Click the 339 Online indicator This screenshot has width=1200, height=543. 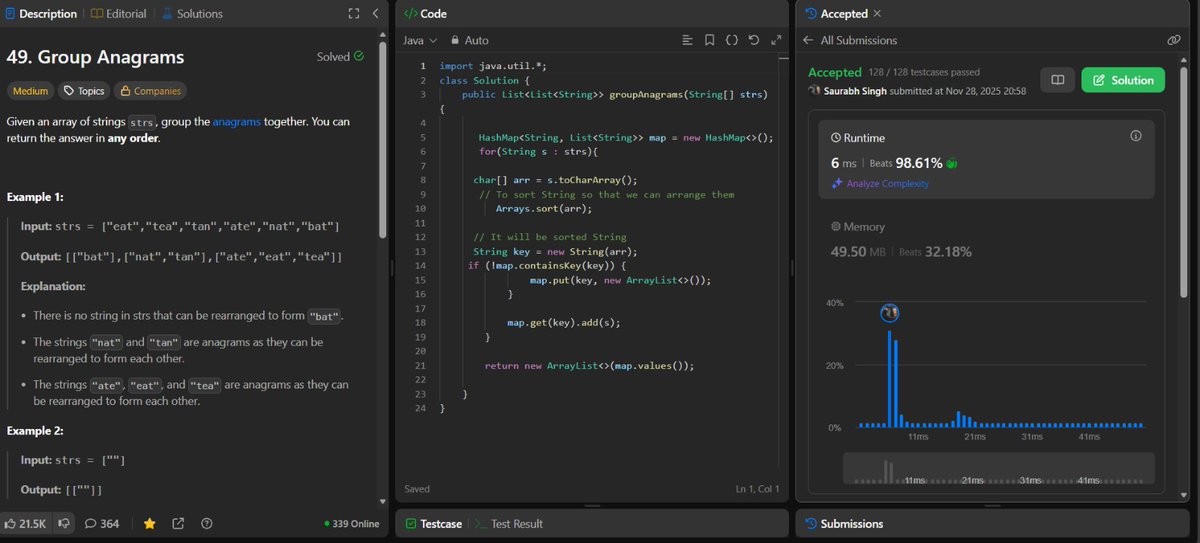352,523
